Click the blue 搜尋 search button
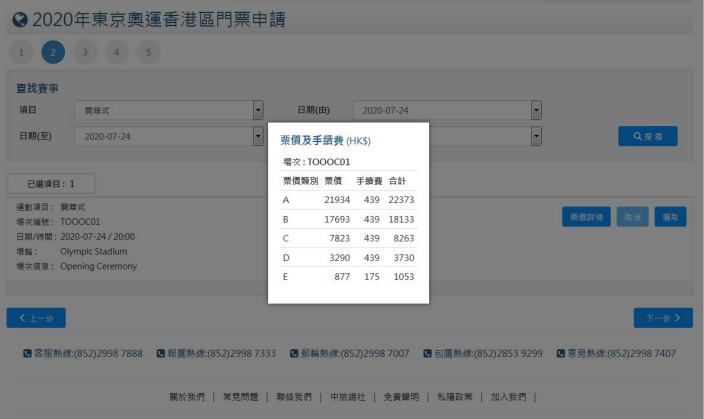 pos(648,136)
